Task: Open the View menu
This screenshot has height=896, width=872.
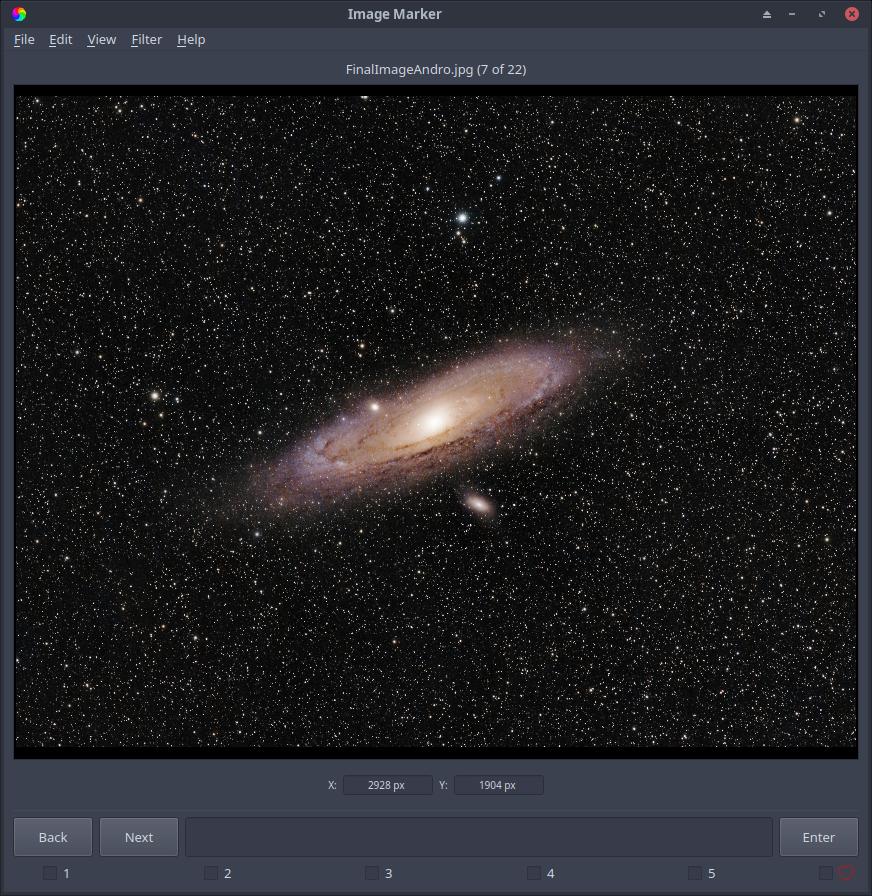Action: pyautogui.click(x=102, y=39)
